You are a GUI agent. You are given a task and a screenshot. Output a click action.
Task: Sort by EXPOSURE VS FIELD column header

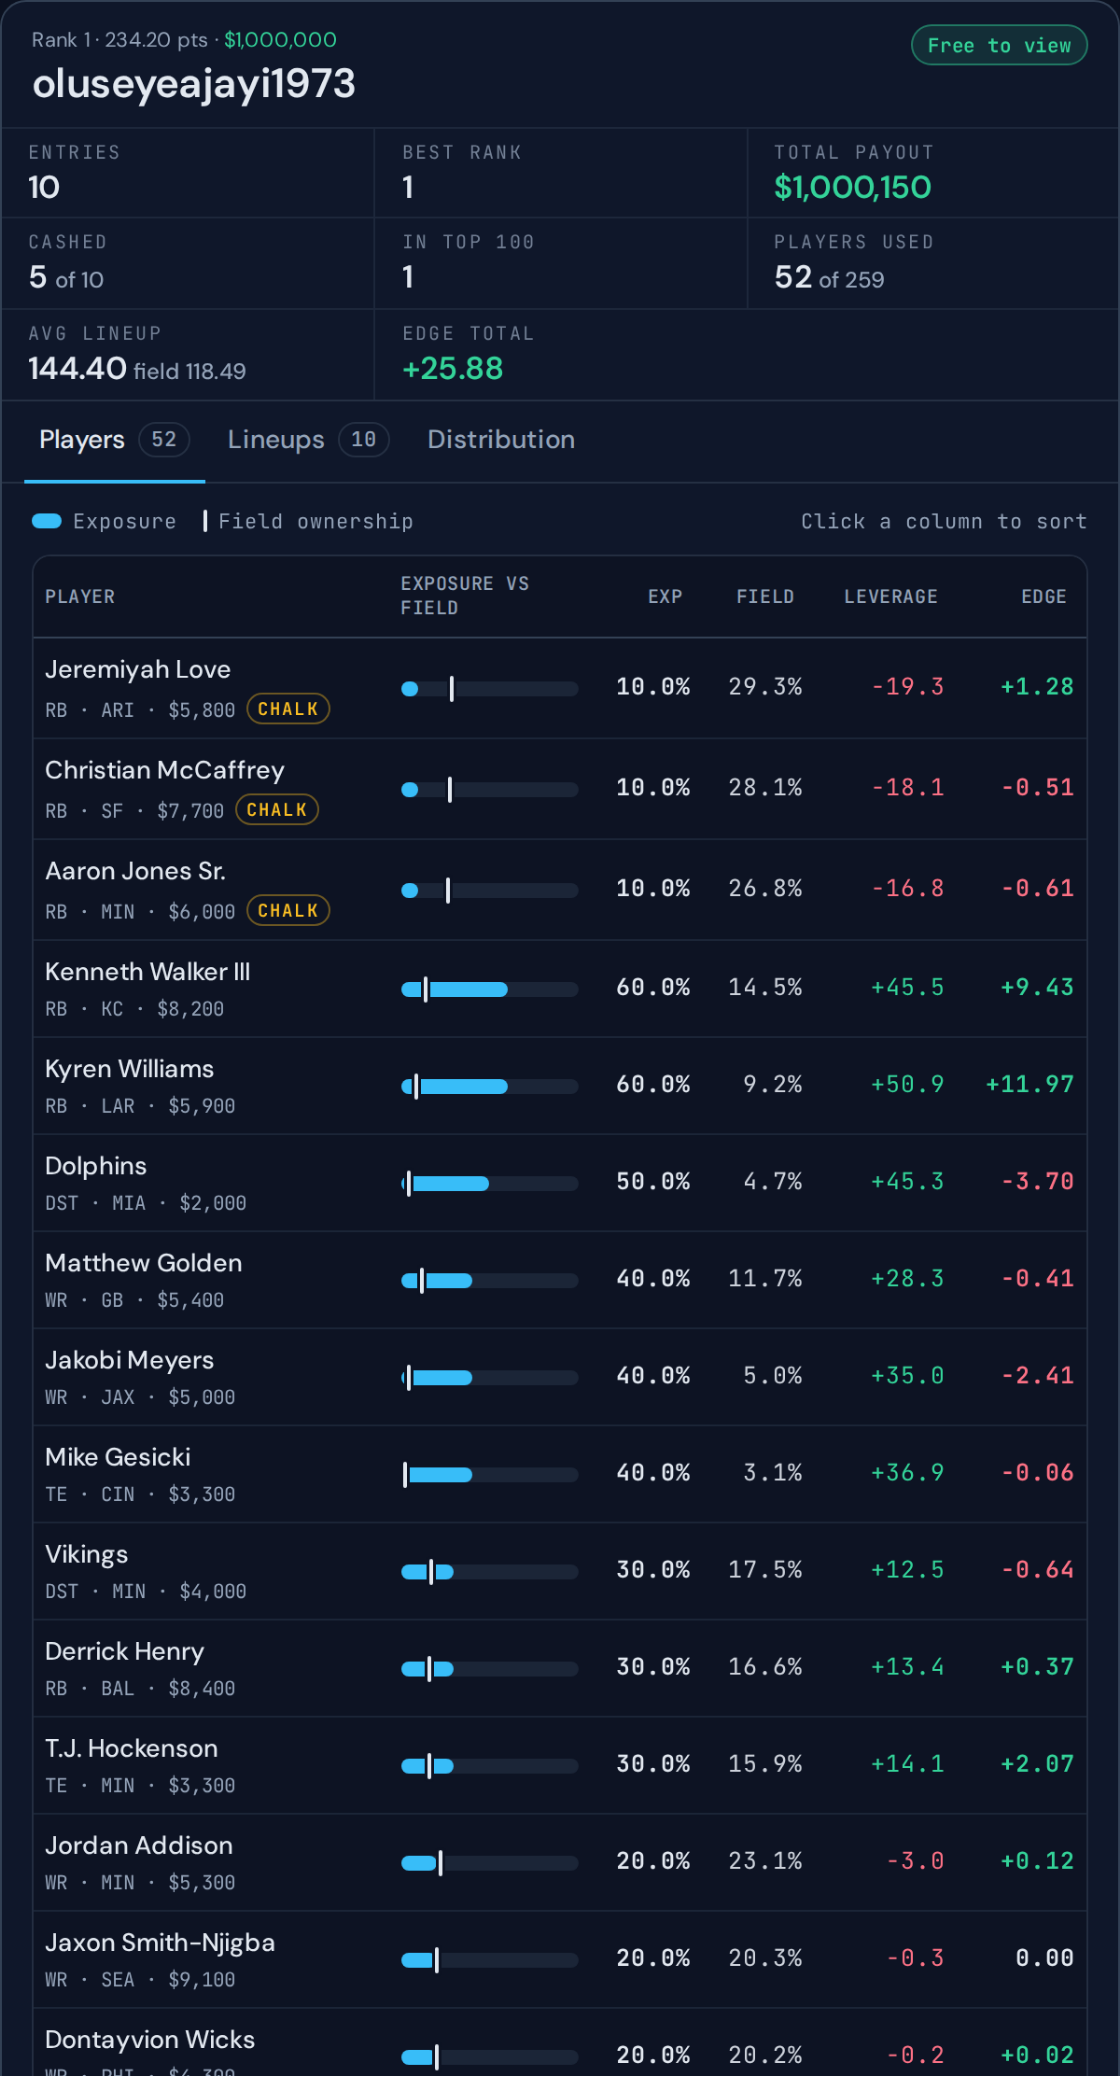click(464, 596)
